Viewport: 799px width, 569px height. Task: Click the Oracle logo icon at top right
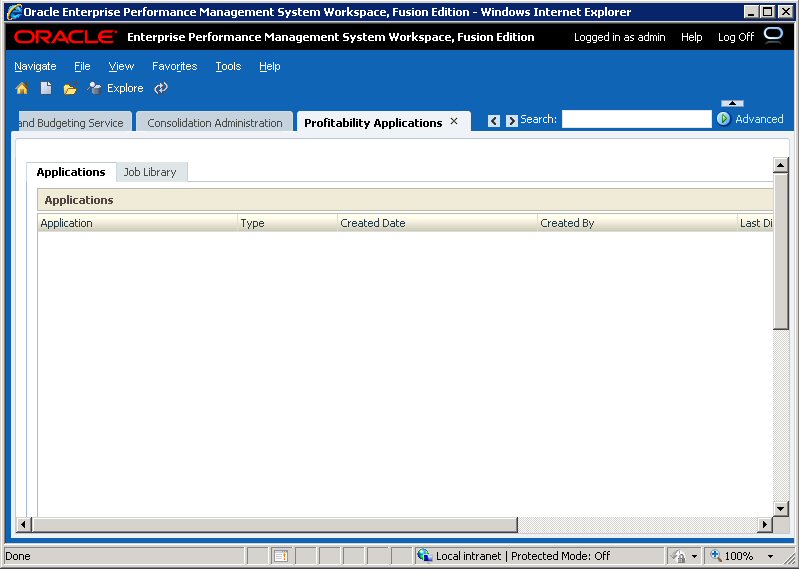pyautogui.click(x=774, y=36)
